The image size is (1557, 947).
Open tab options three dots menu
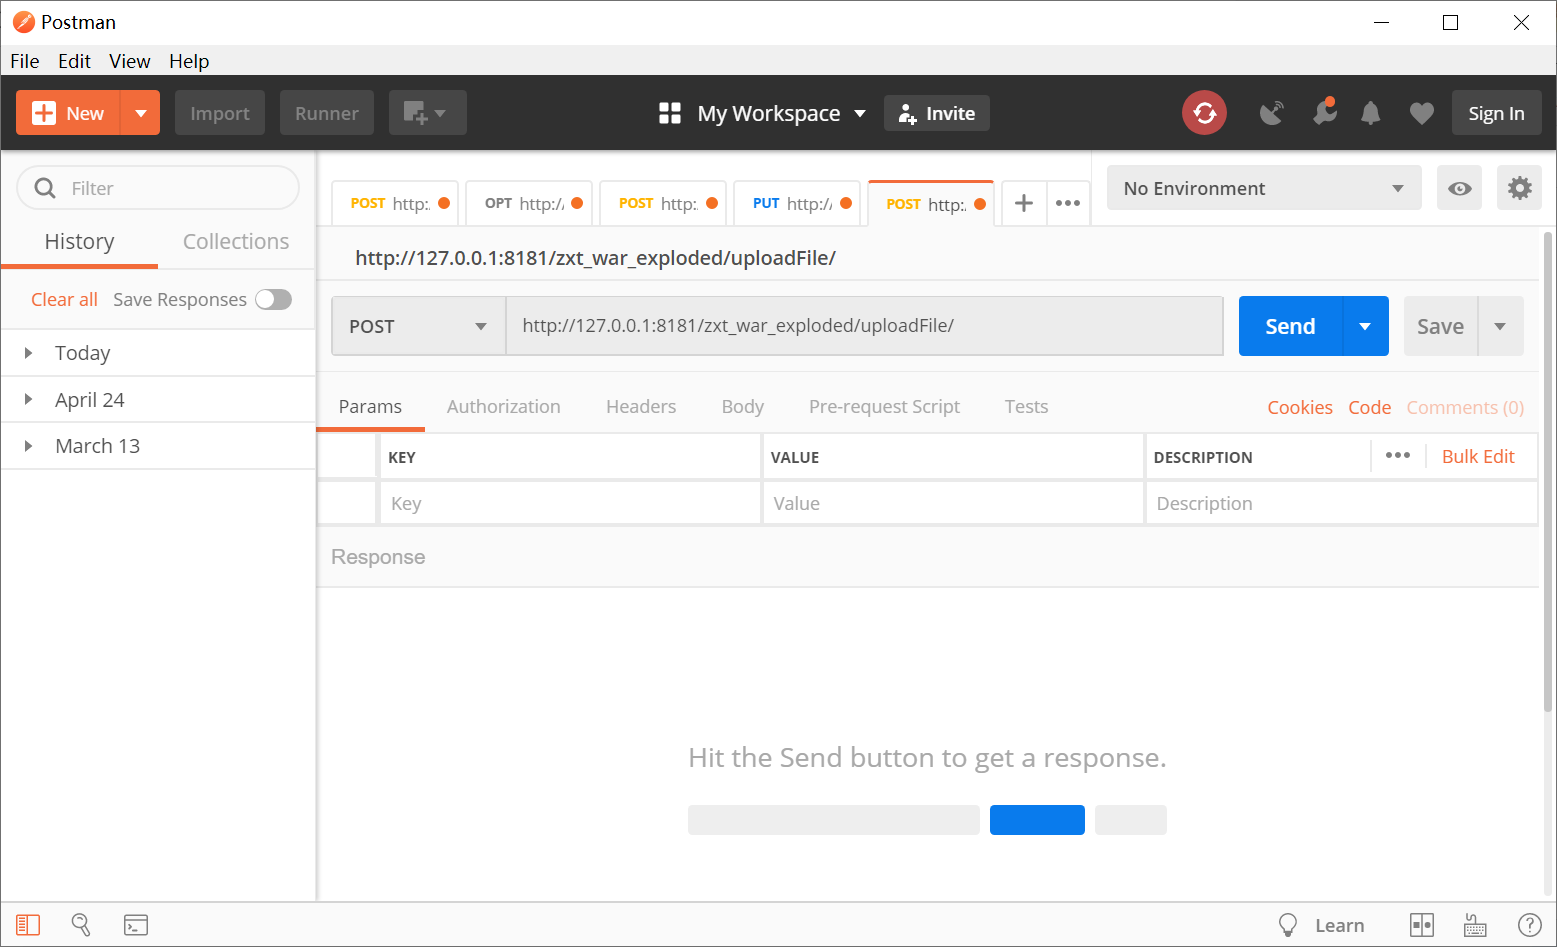click(1068, 203)
